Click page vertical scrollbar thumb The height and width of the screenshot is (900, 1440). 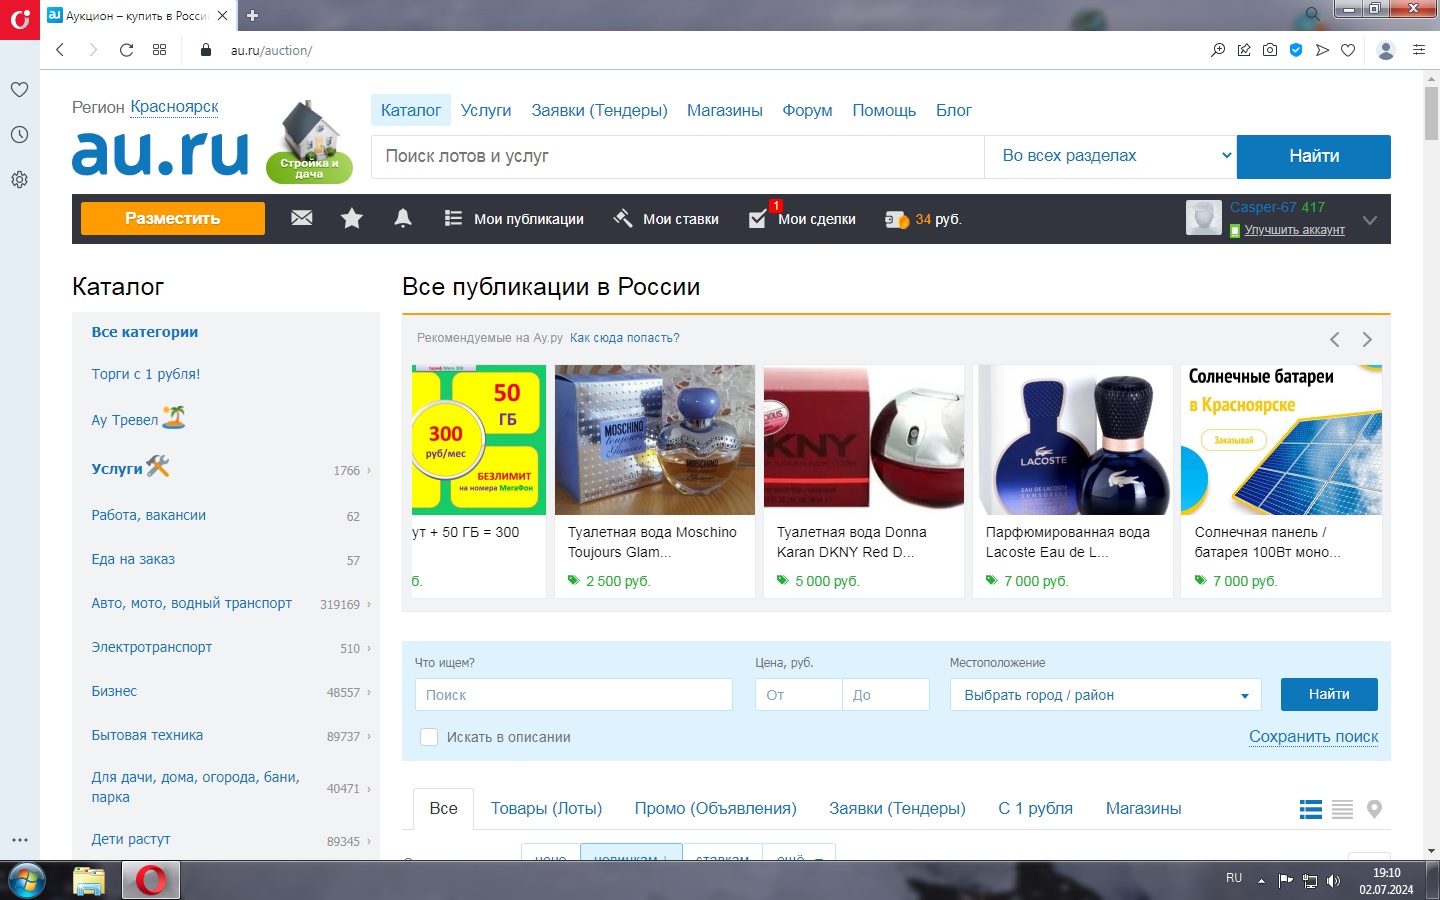click(1431, 113)
